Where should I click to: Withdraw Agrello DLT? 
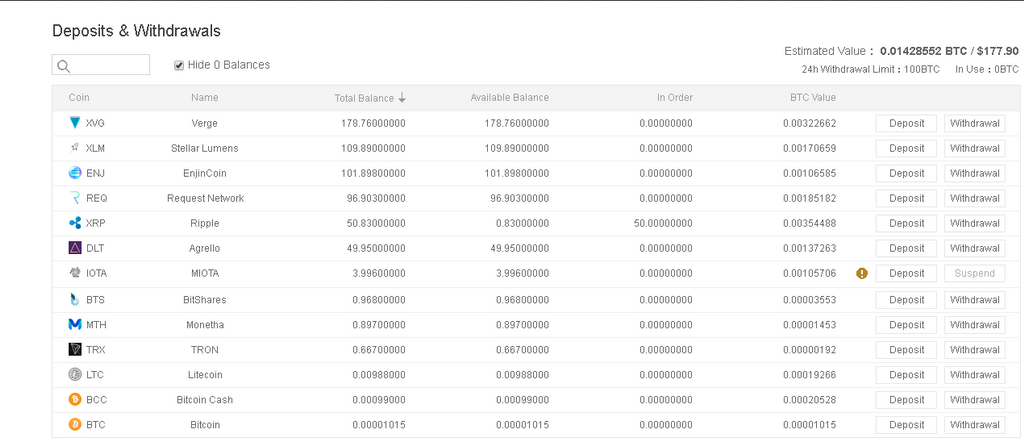click(974, 248)
